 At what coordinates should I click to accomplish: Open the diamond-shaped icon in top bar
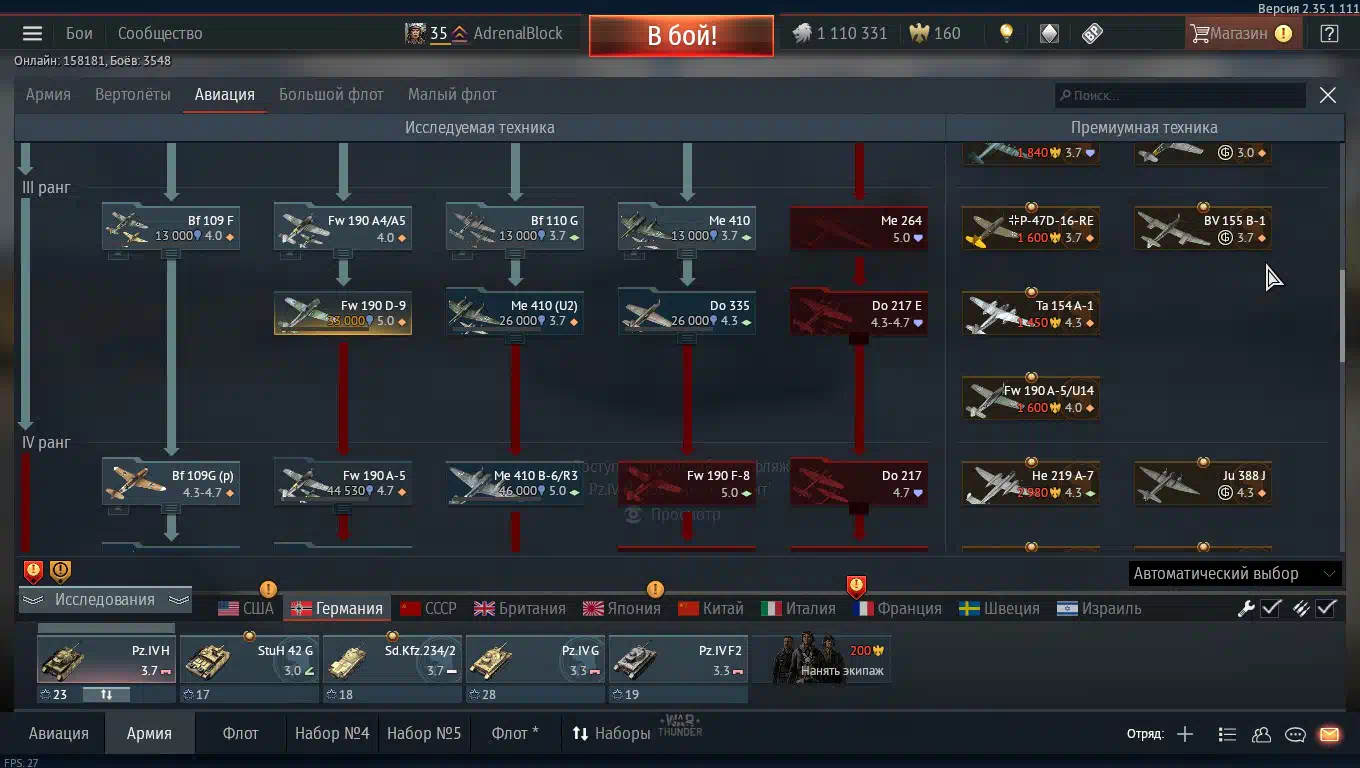click(x=1049, y=33)
